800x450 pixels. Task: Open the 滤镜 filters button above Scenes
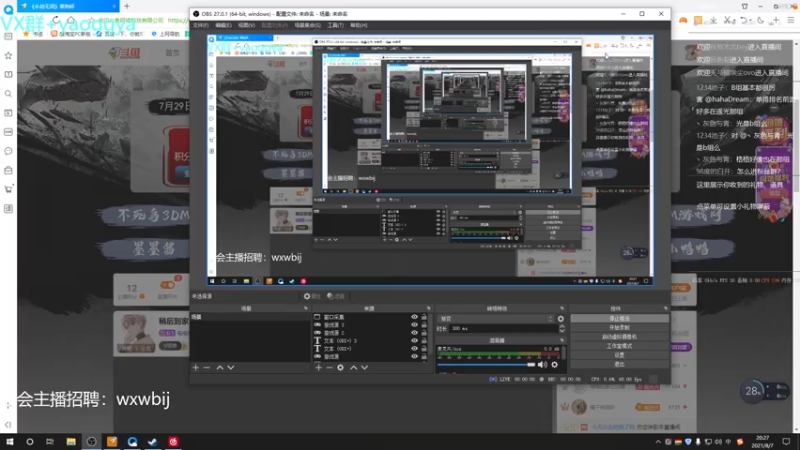click(x=336, y=296)
